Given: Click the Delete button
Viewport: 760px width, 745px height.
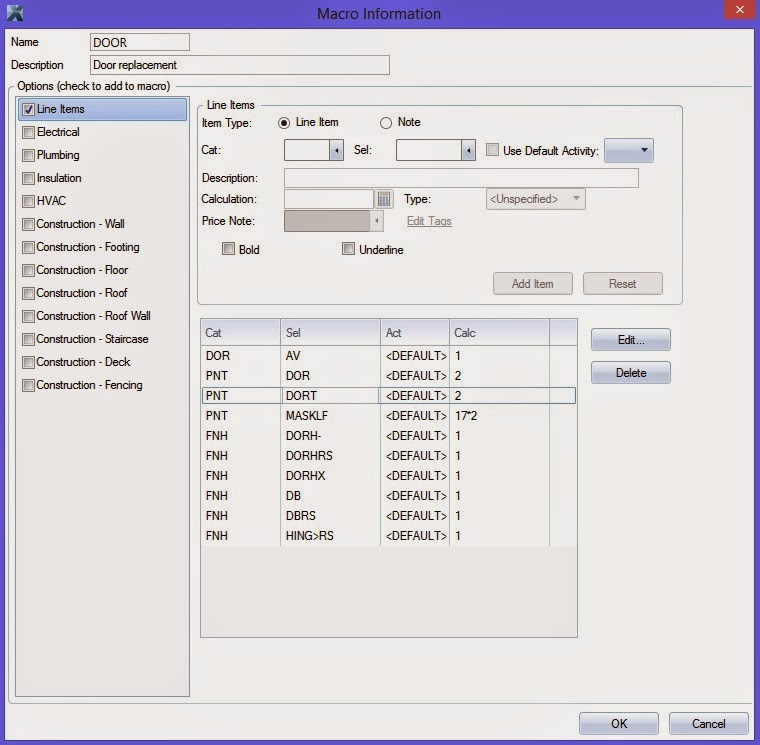Looking at the screenshot, I should coord(631,373).
